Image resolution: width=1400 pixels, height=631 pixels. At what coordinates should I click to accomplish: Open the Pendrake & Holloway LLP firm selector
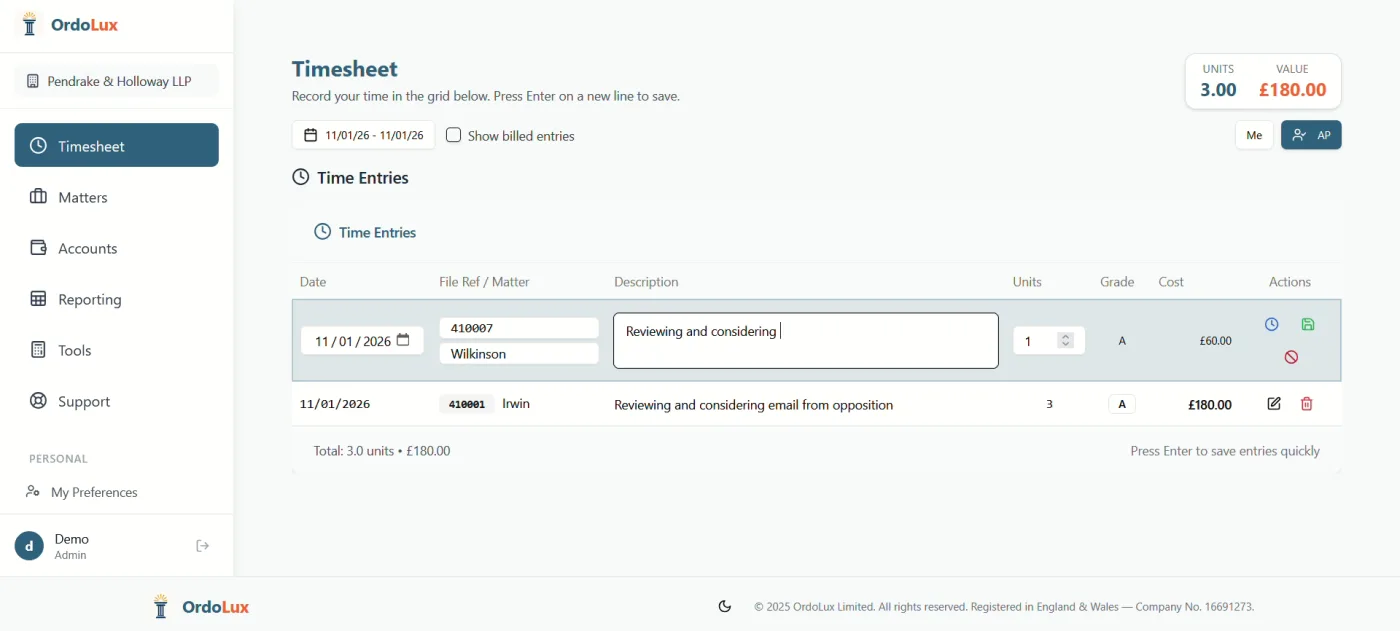click(x=116, y=81)
